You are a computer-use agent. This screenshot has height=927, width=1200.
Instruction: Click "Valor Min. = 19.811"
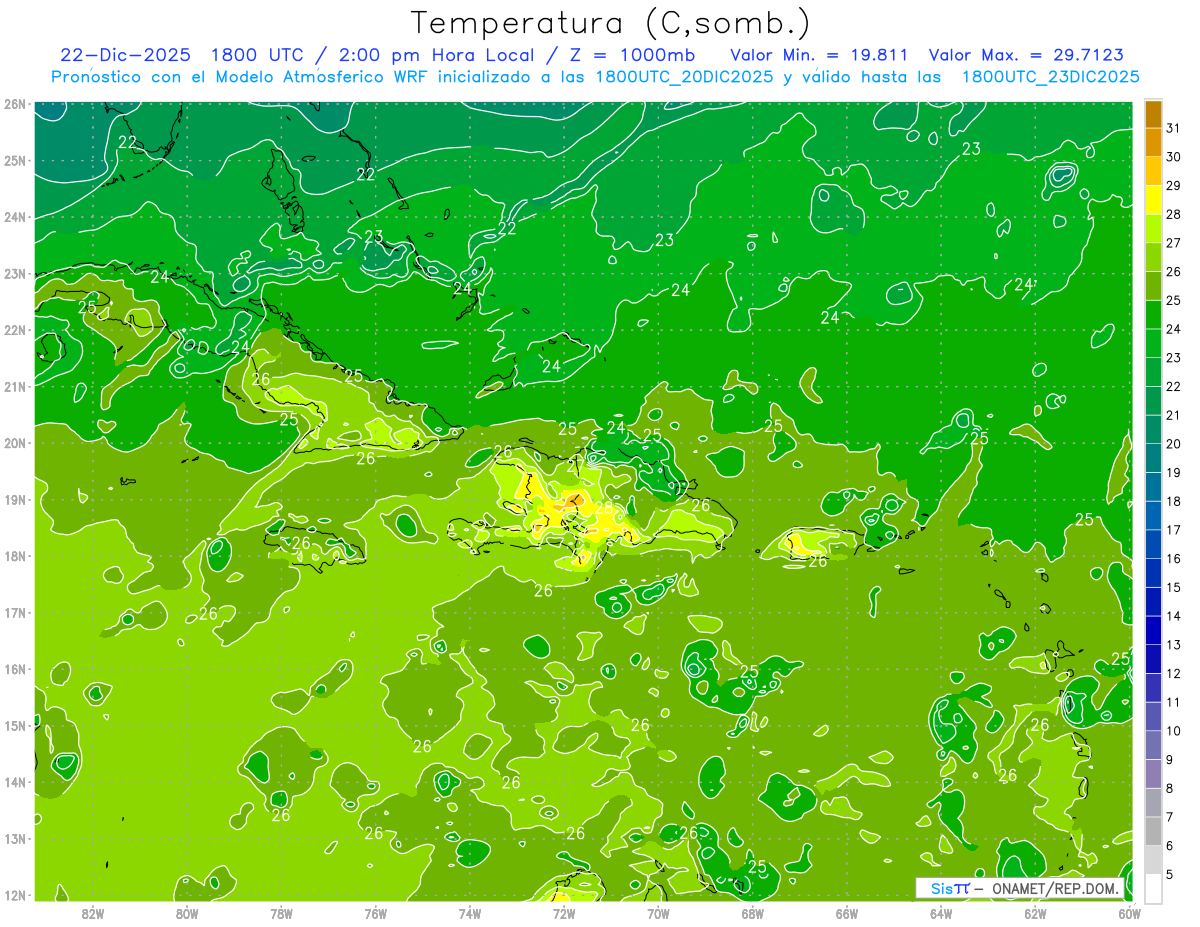(x=819, y=55)
